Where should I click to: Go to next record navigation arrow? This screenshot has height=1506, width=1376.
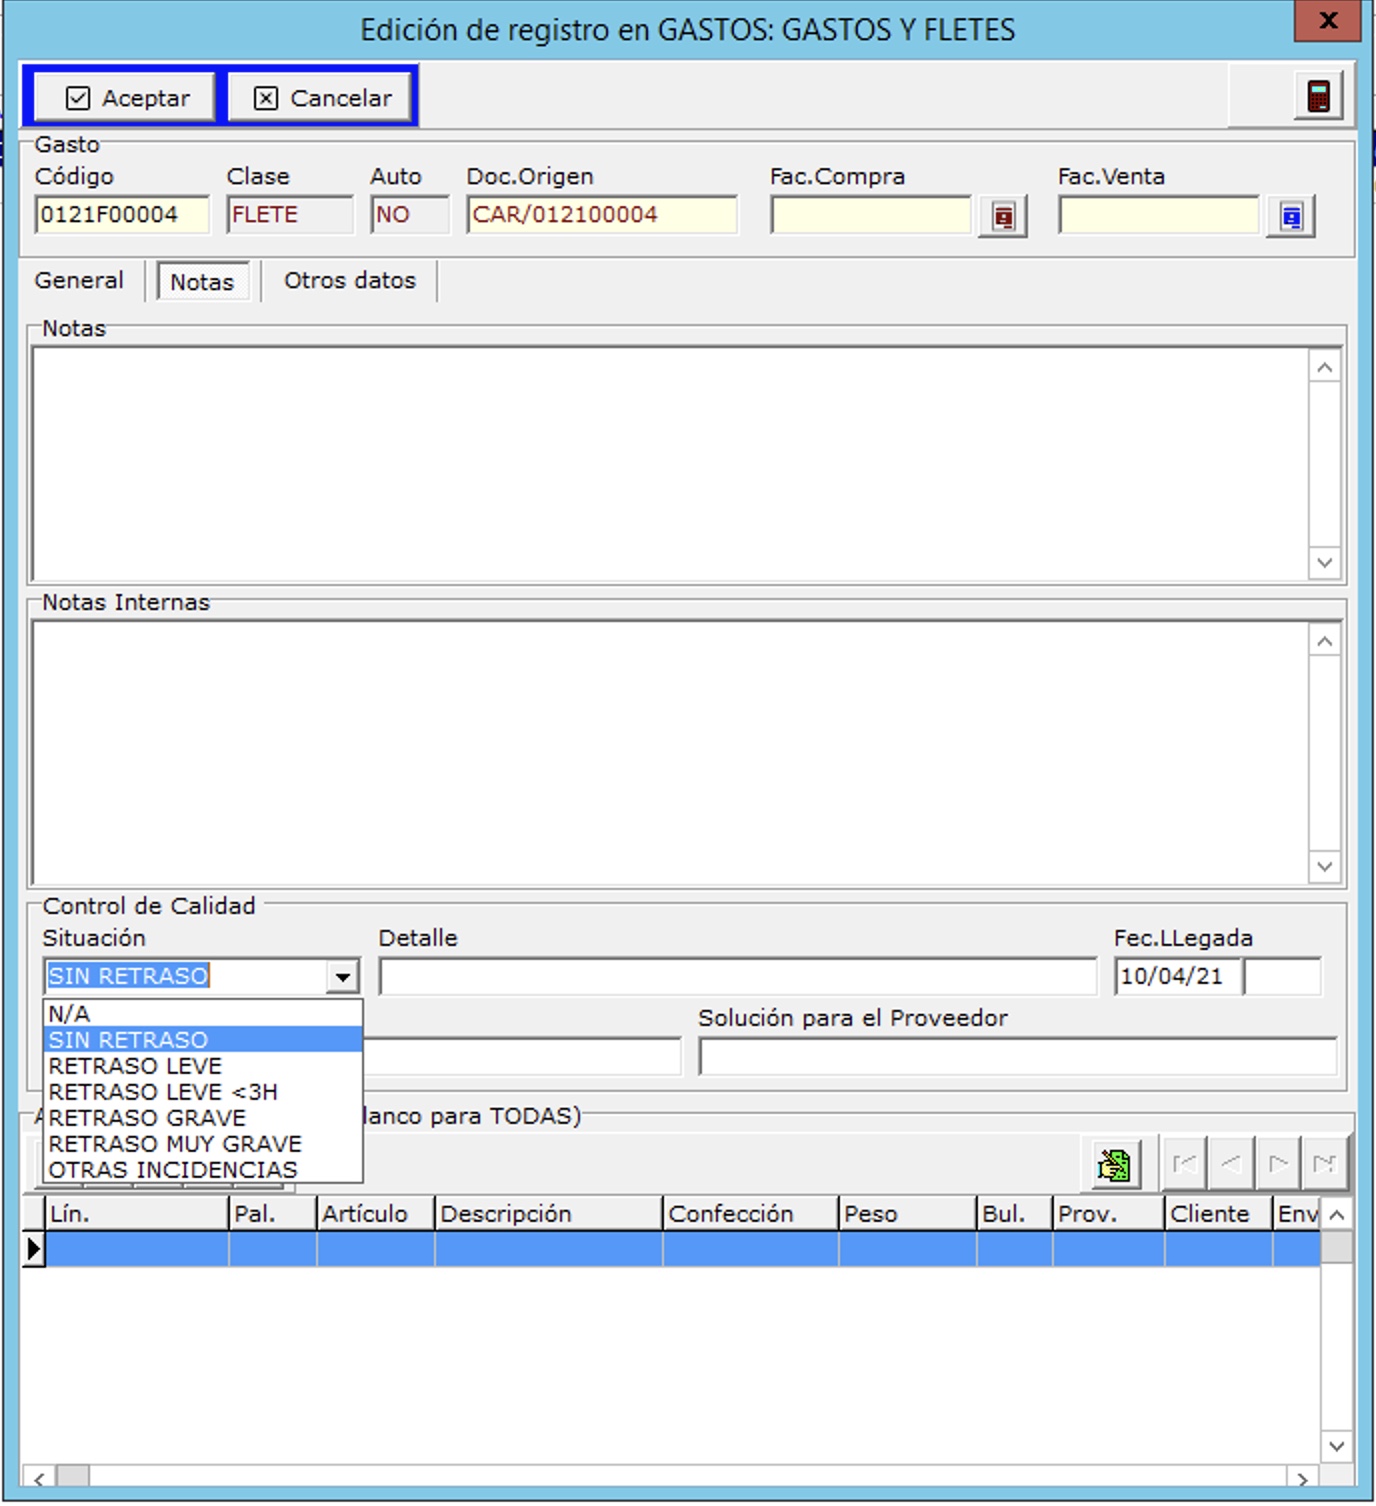(1277, 1164)
